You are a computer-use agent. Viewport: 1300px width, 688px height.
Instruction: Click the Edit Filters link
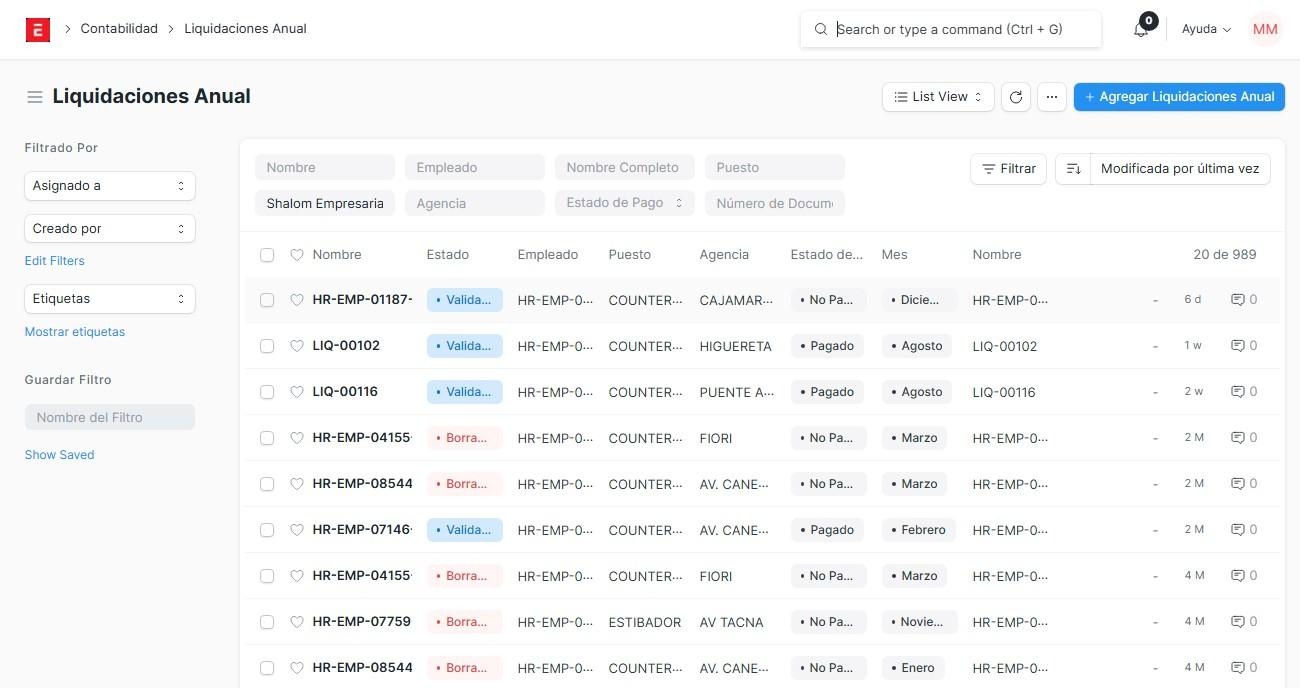tap(54, 261)
